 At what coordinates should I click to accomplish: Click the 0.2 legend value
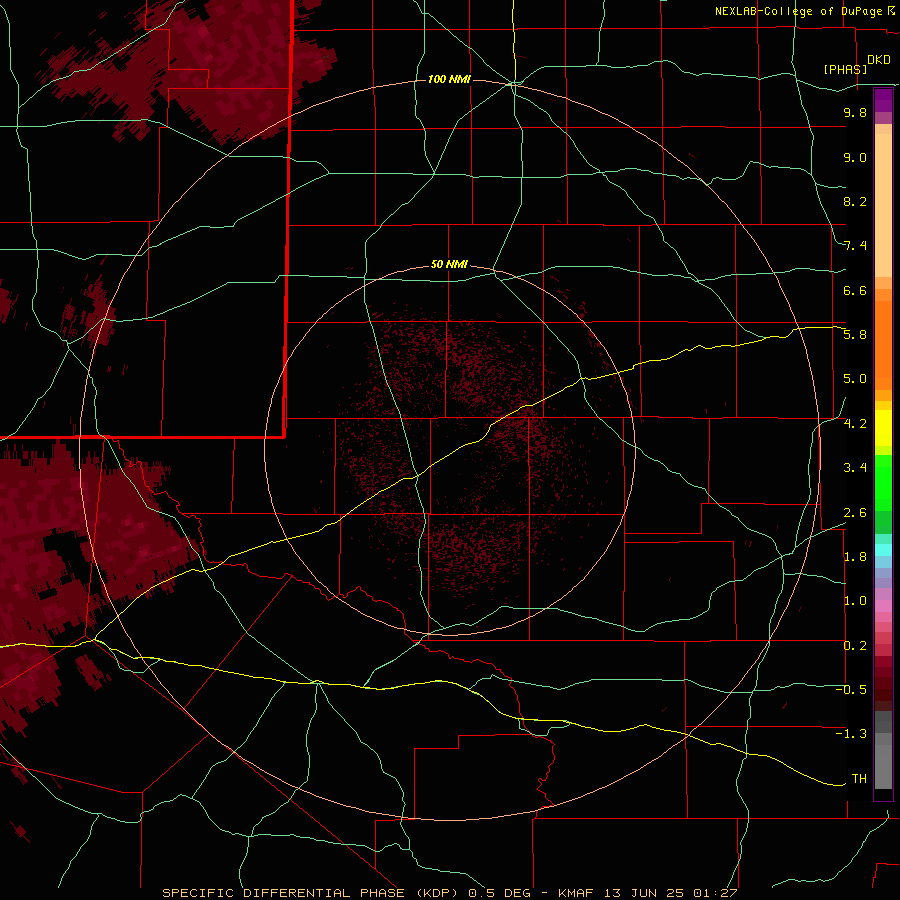[x=855, y=646]
